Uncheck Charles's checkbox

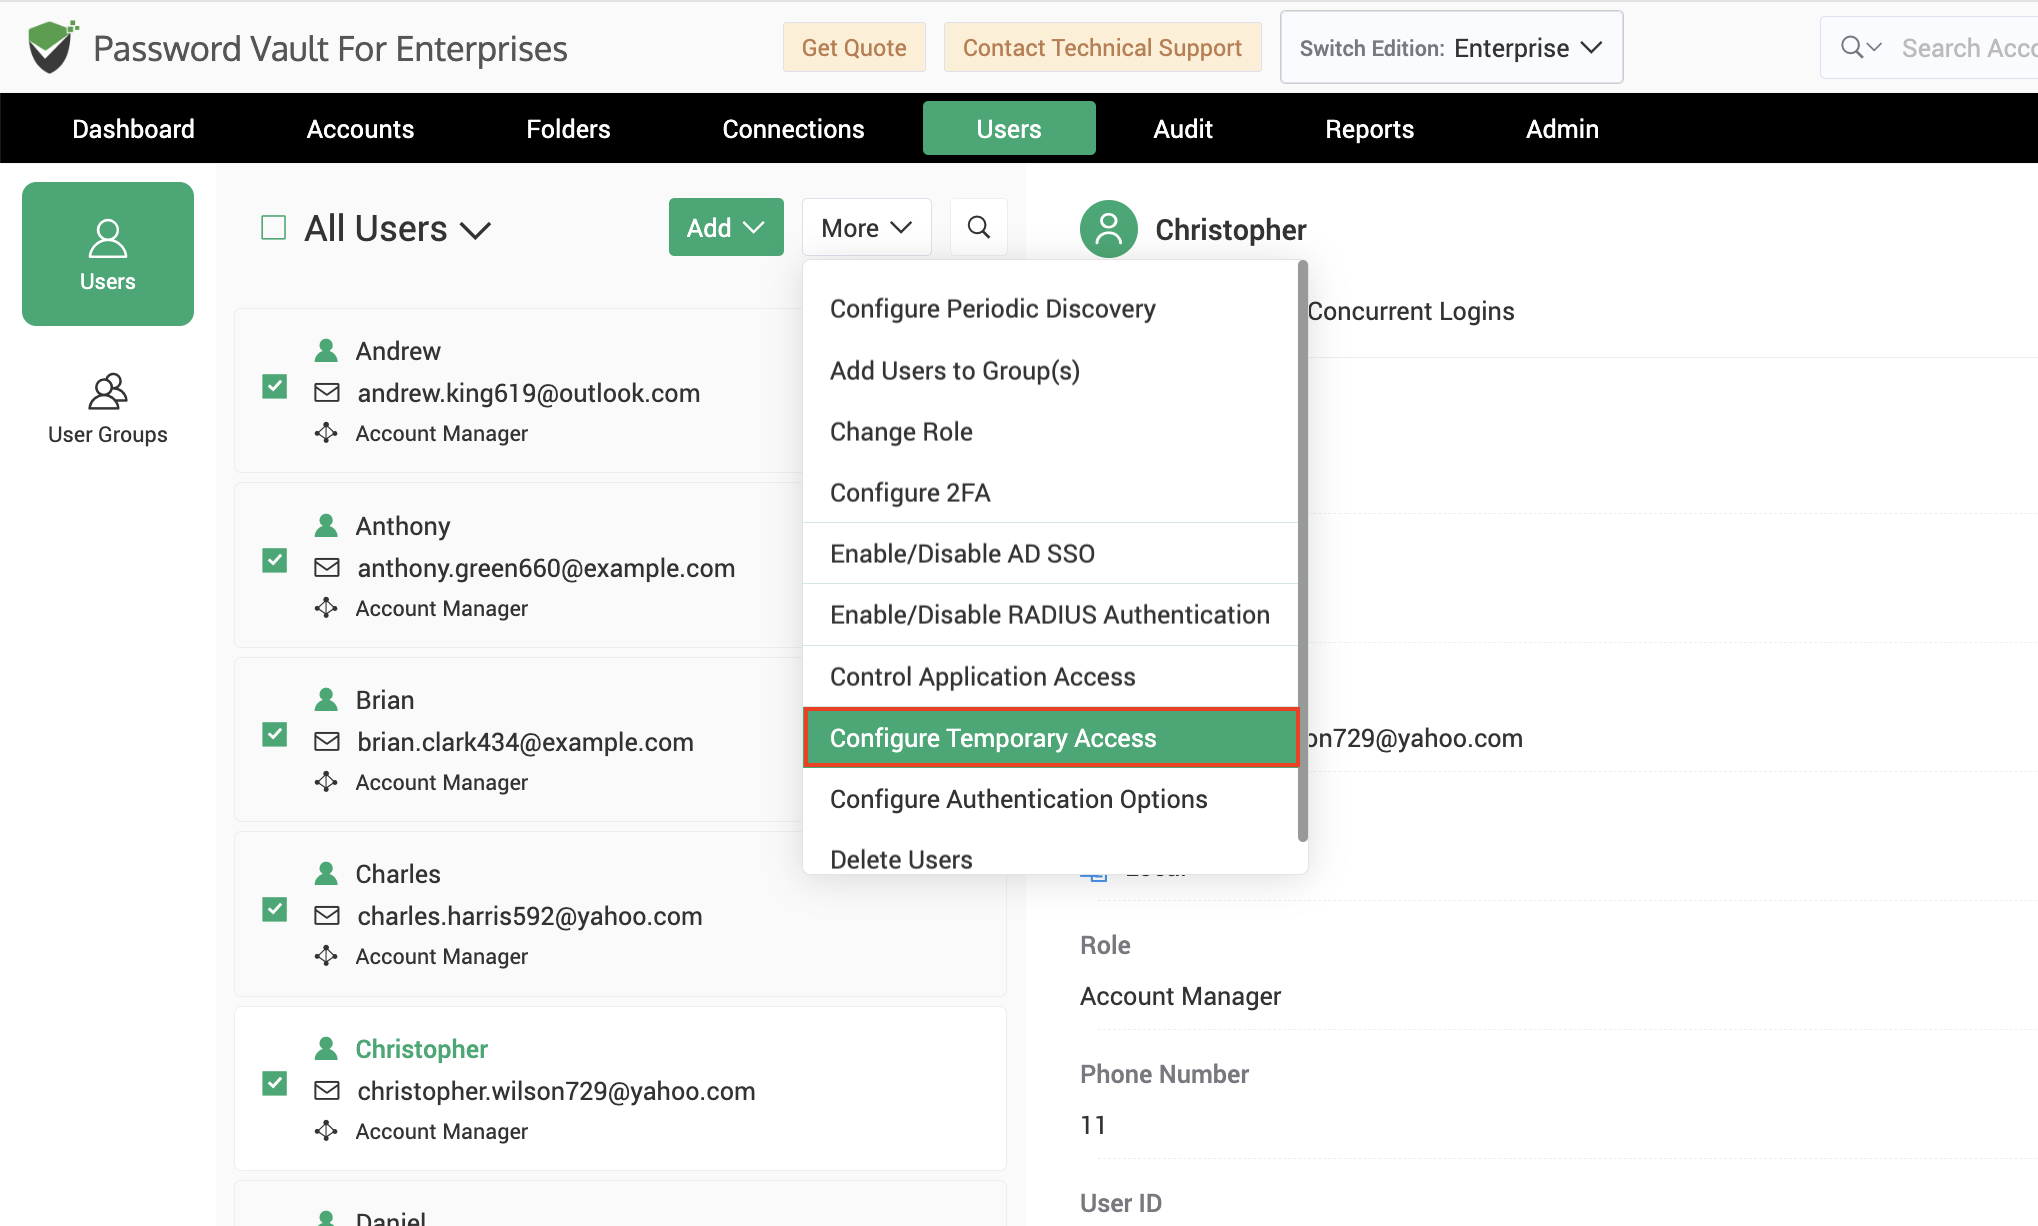click(x=275, y=909)
